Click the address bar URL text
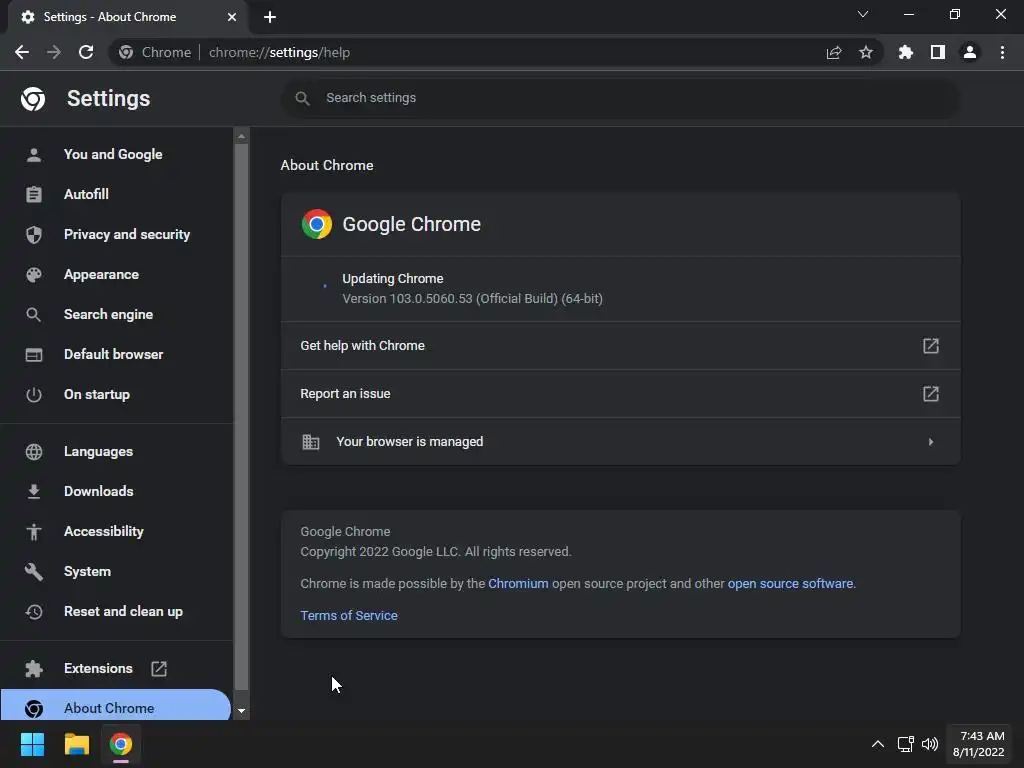 coord(279,52)
